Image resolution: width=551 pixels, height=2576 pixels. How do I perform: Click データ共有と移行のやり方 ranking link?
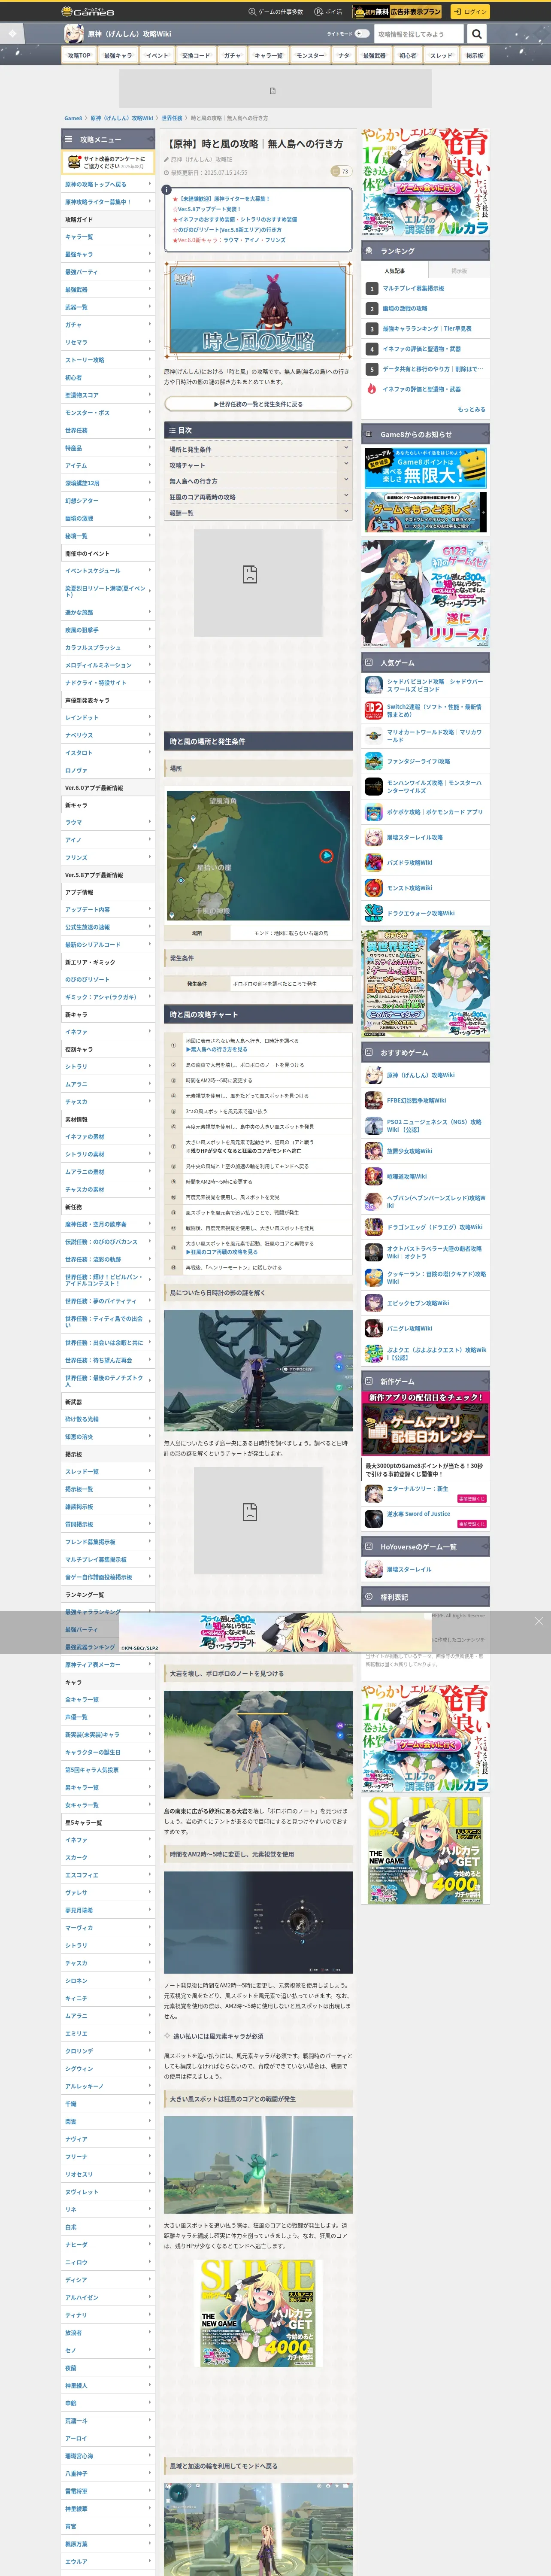tap(434, 369)
